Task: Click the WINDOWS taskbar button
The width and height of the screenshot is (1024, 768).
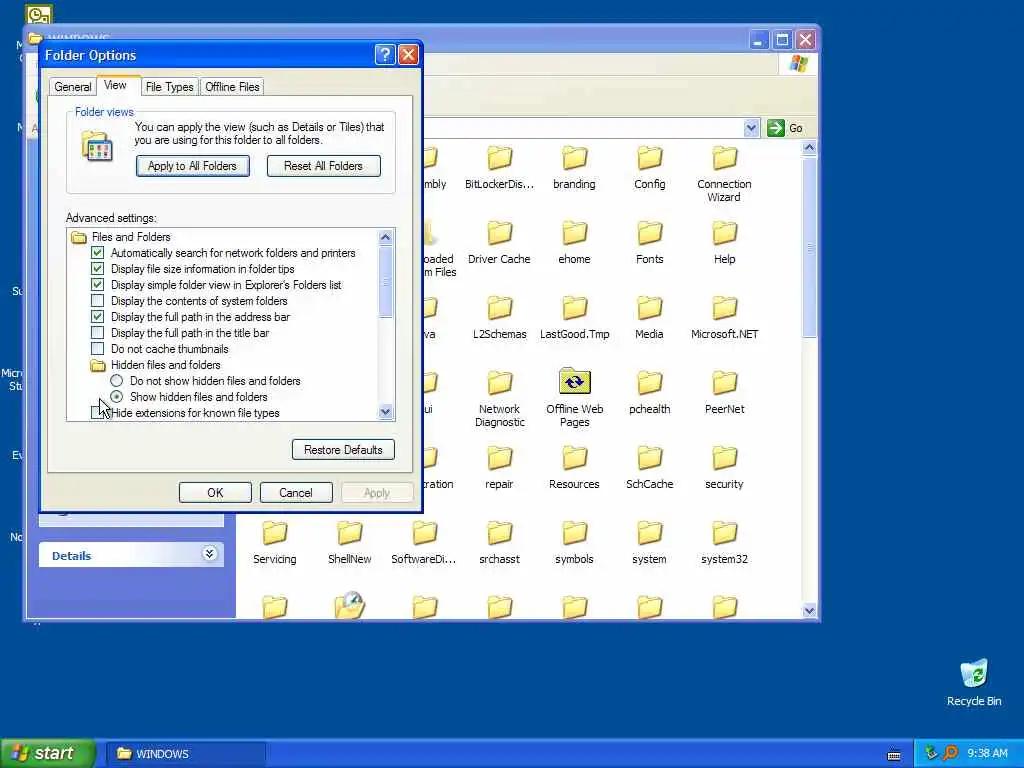Action: pos(185,754)
